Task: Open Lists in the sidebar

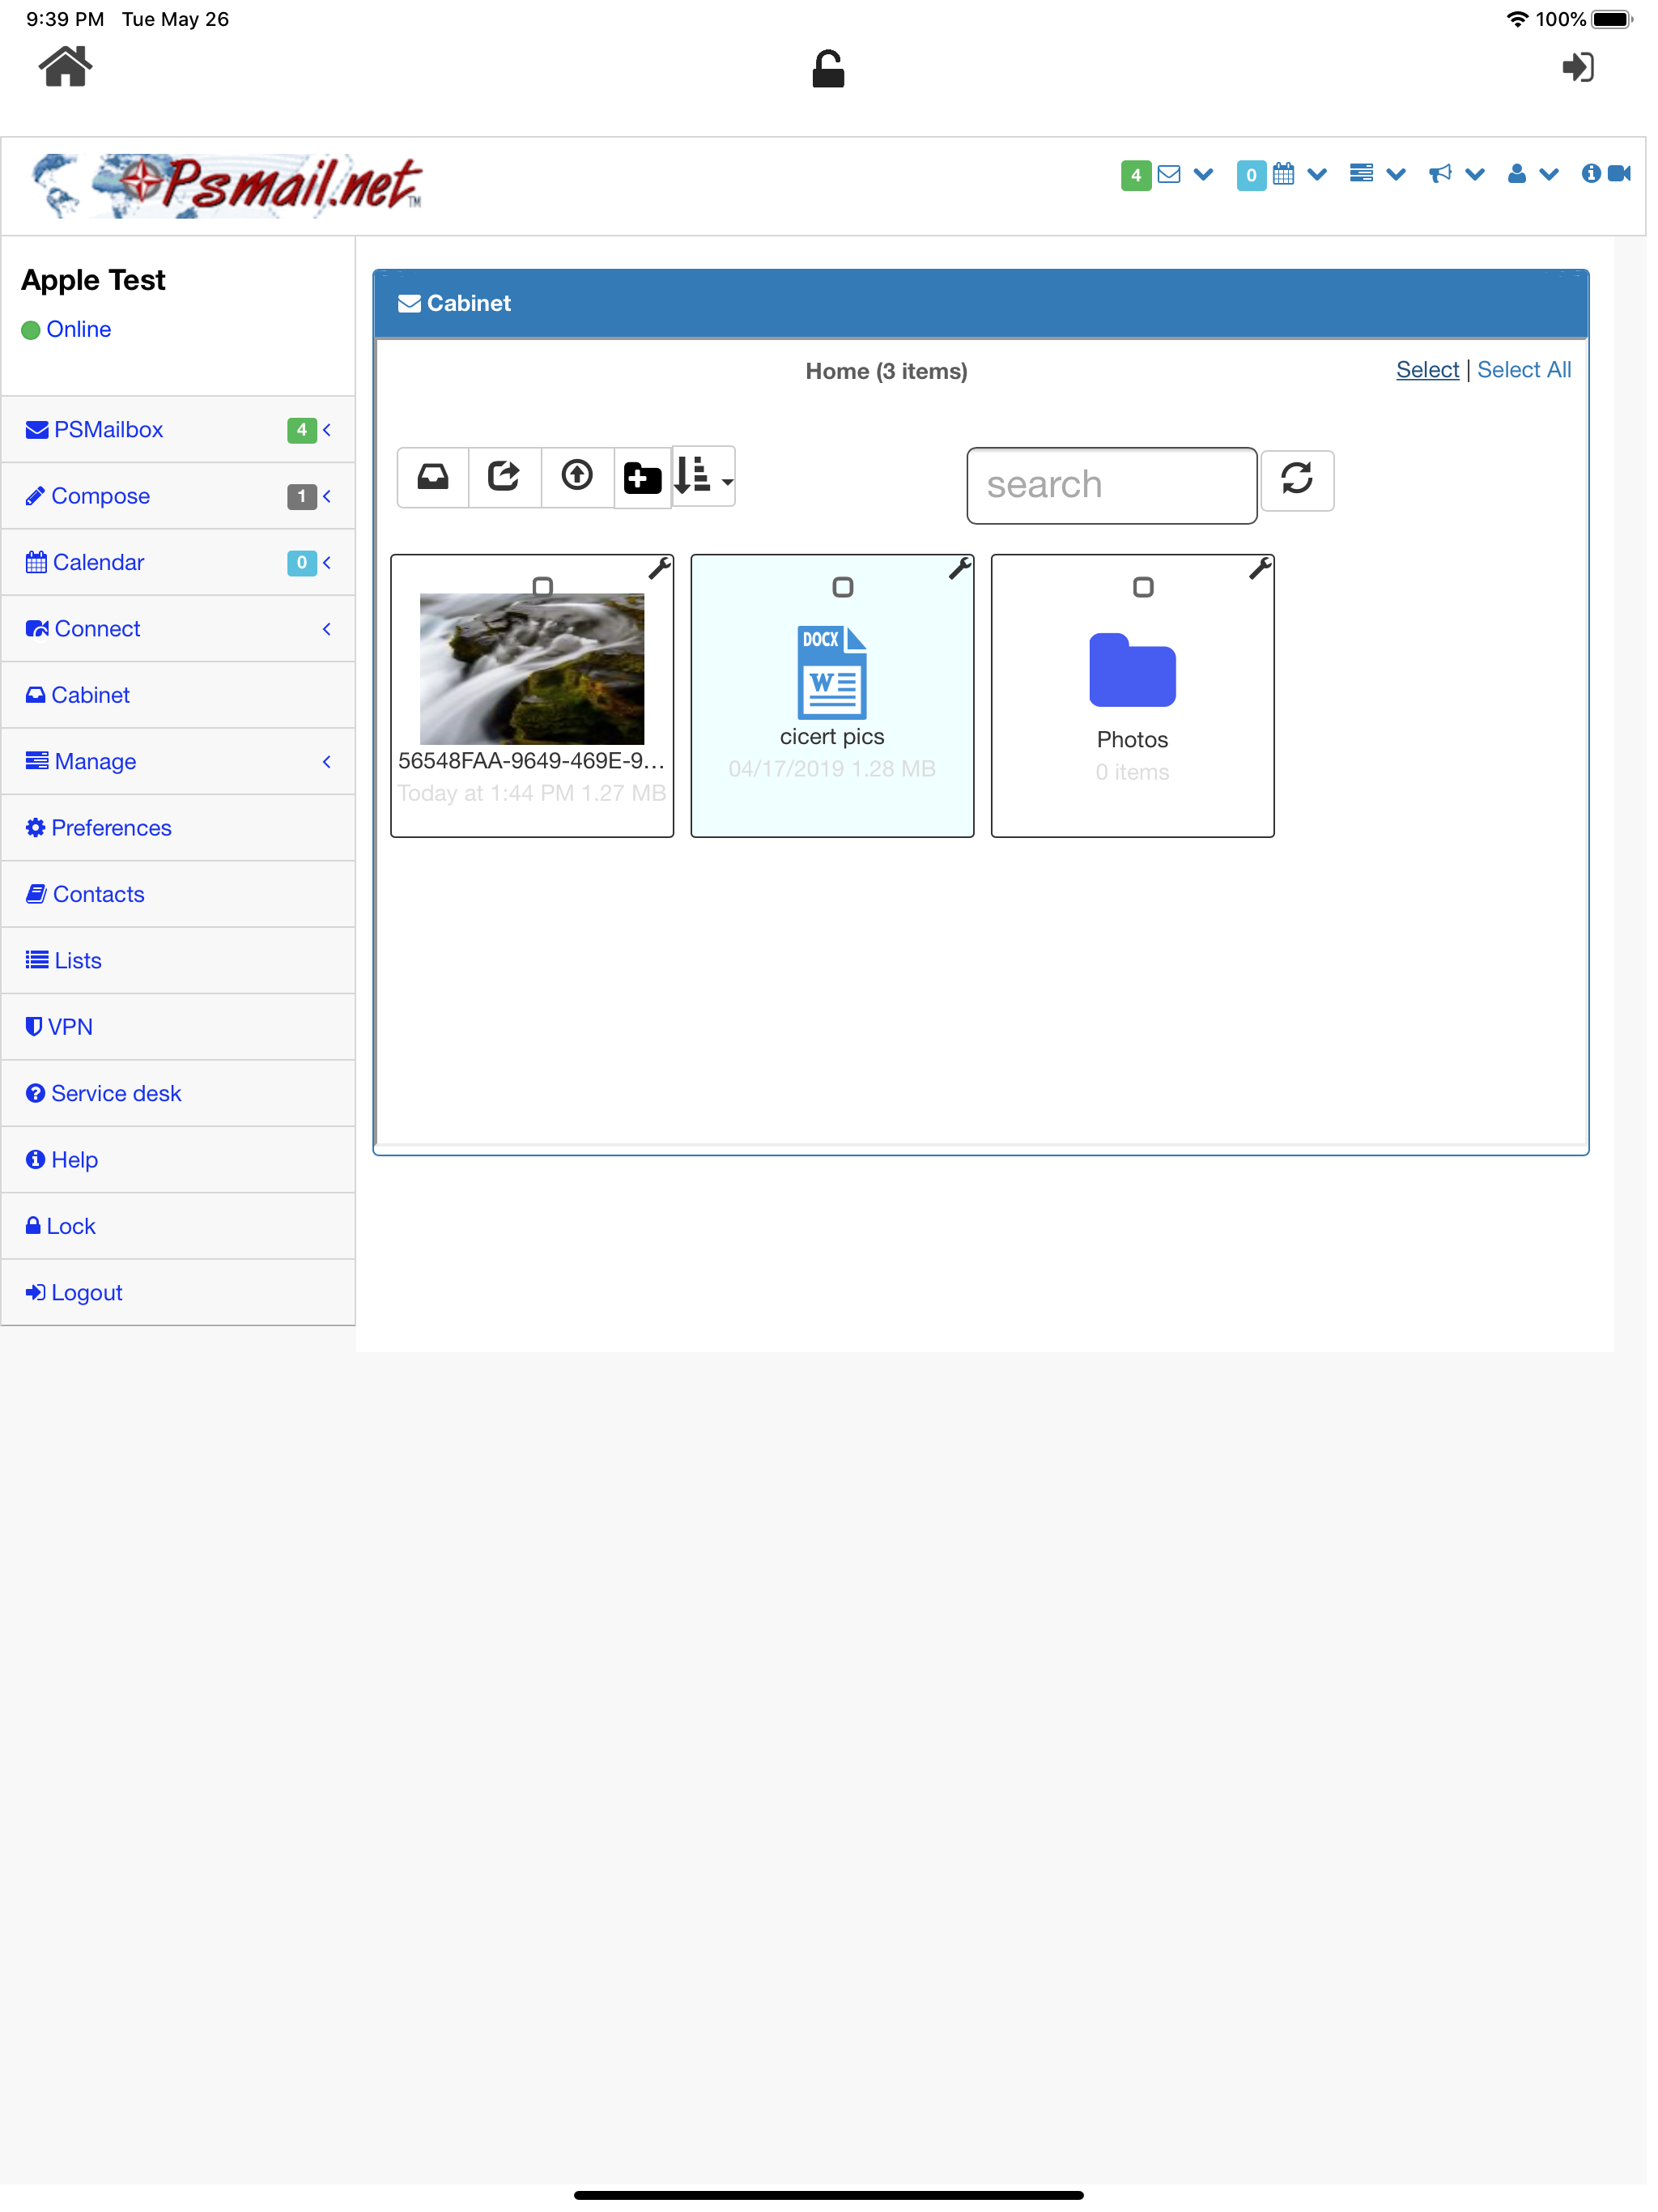Action: tap(178, 961)
